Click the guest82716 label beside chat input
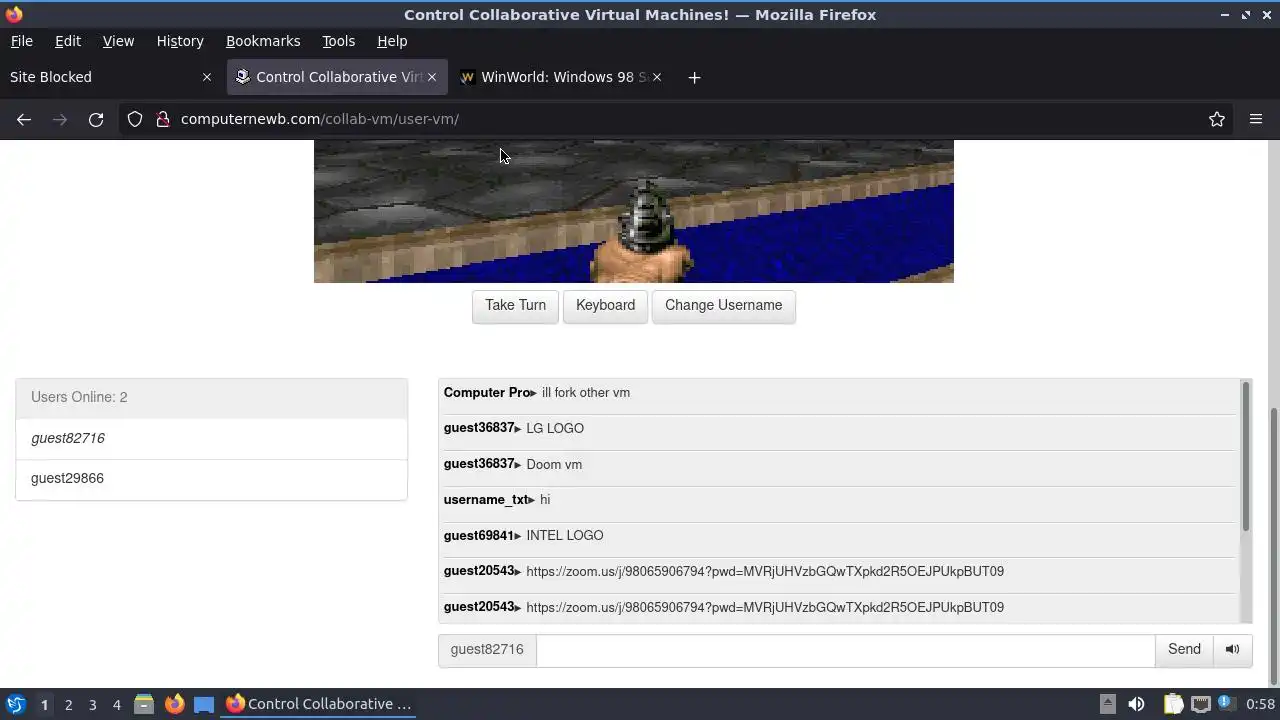Image resolution: width=1280 pixels, height=720 pixels. pos(487,650)
